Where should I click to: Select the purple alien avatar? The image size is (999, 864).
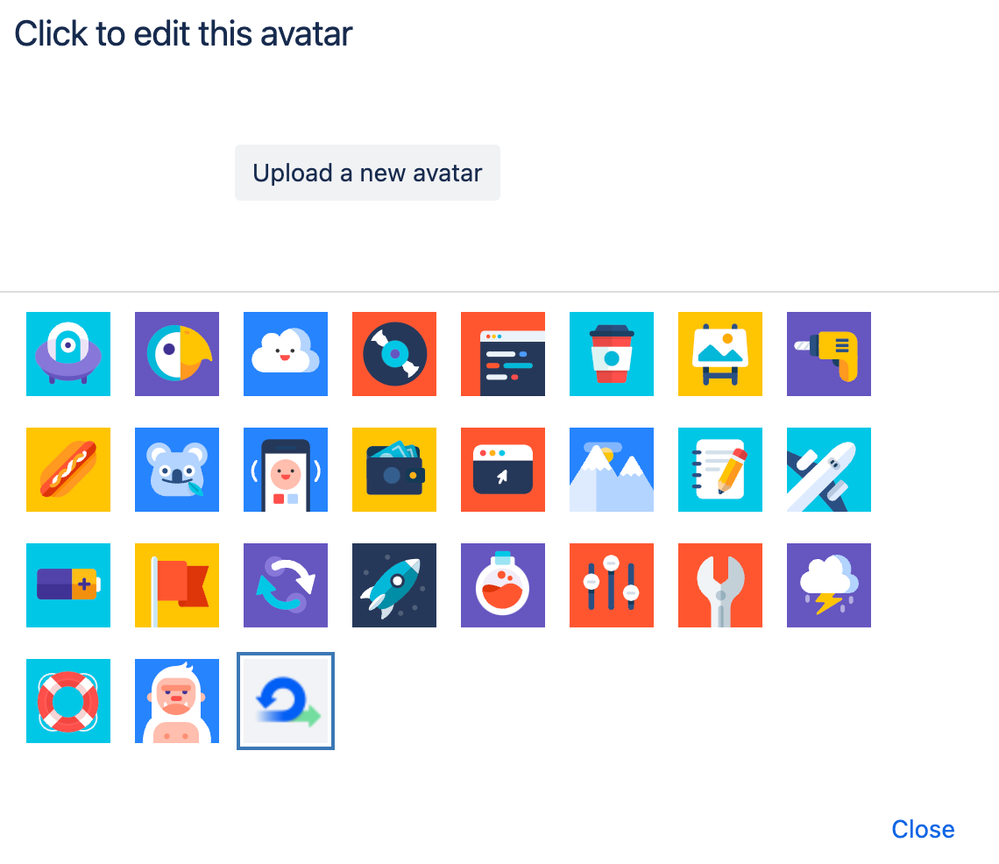pyautogui.click(x=68, y=355)
